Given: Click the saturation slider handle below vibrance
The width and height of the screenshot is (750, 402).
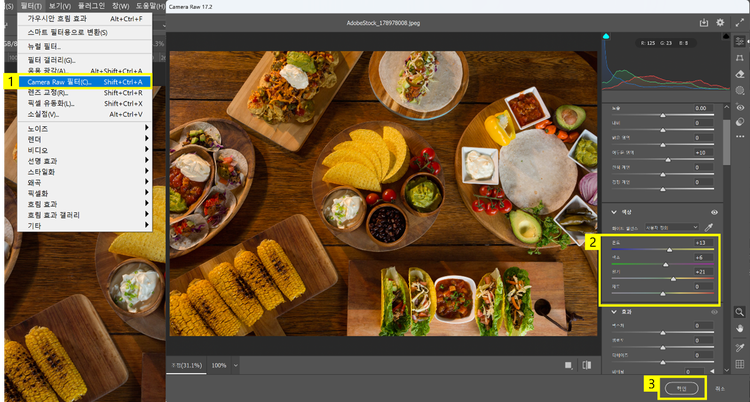Looking at the screenshot, I should 662,293.
